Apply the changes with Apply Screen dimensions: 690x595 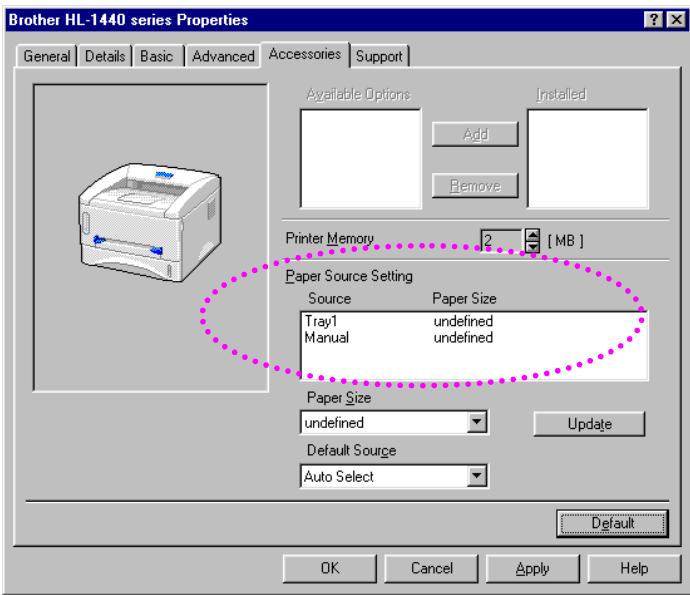click(532, 568)
